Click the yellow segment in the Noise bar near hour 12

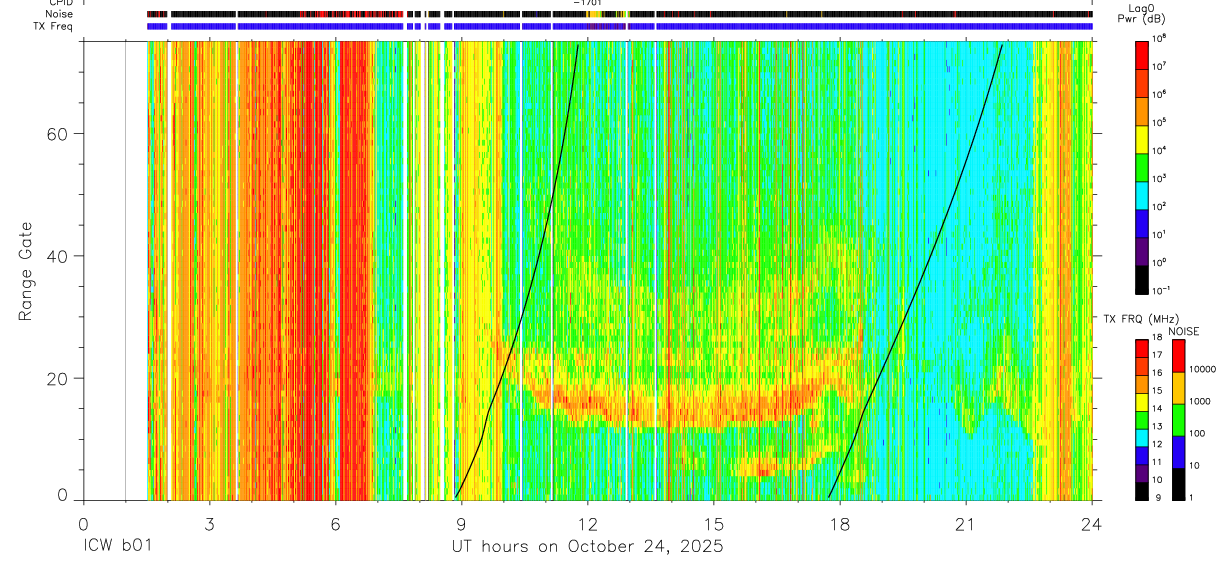click(594, 14)
